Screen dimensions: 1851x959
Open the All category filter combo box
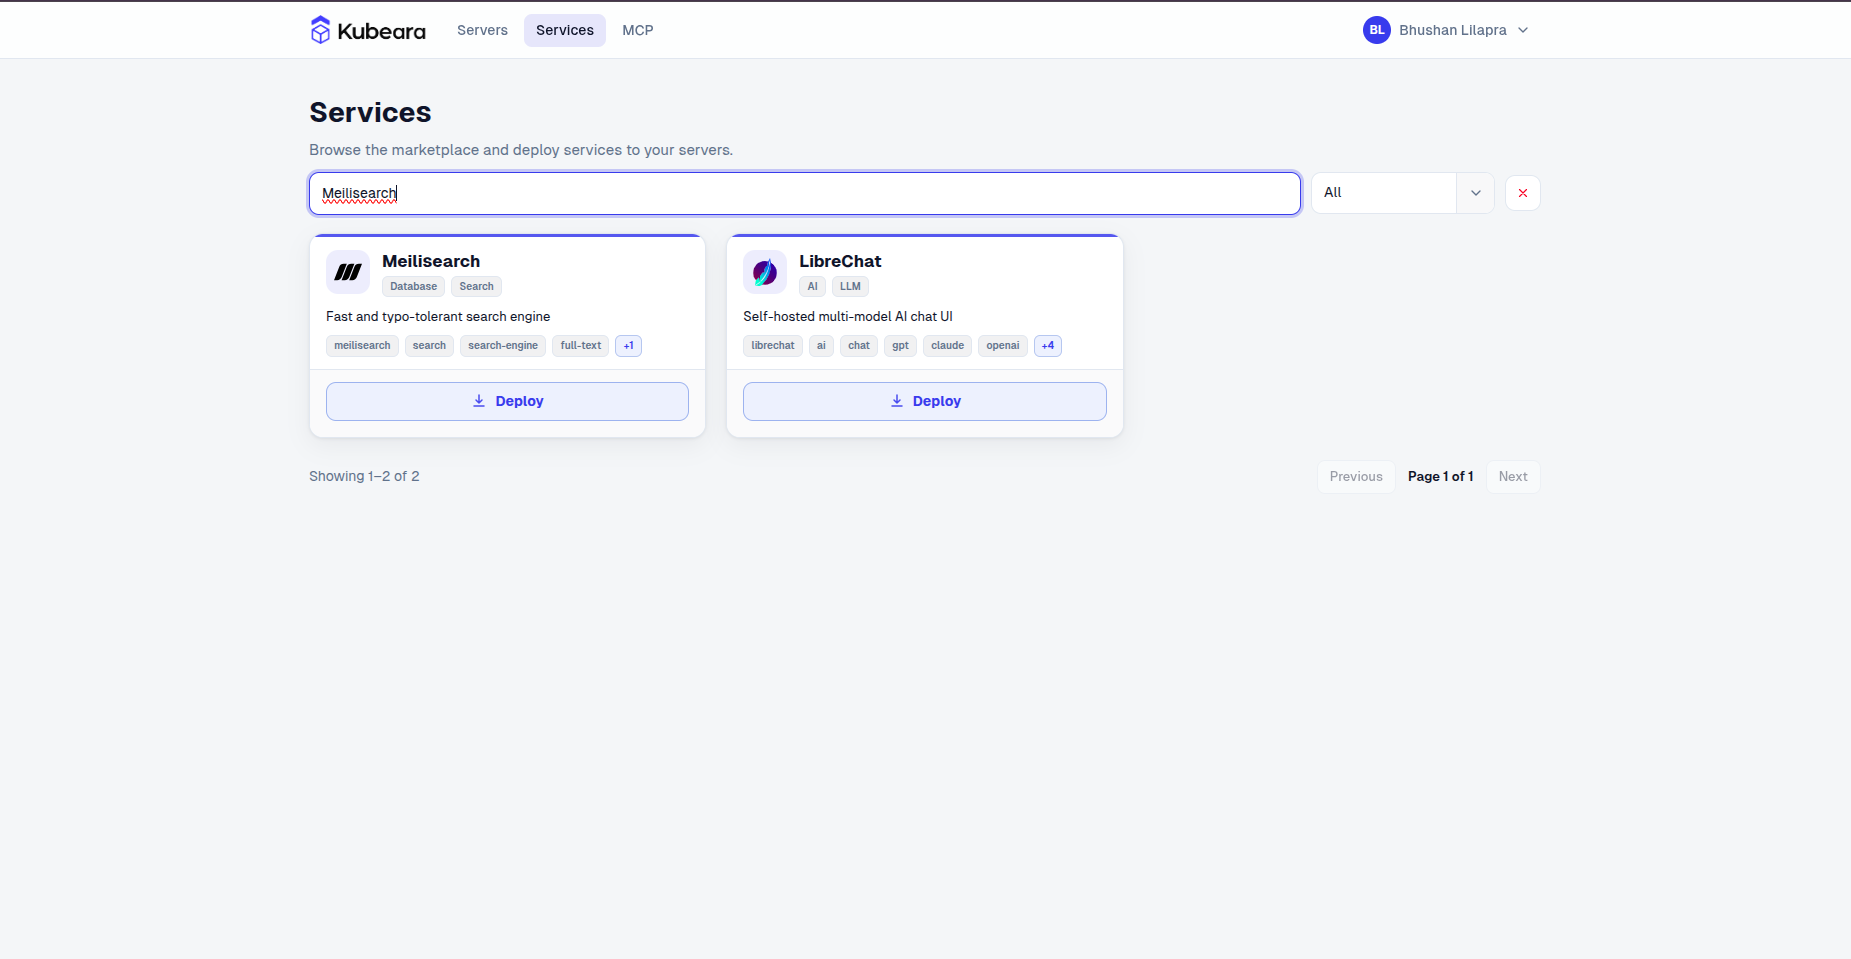pyautogui.click(x=1402, y=193)
